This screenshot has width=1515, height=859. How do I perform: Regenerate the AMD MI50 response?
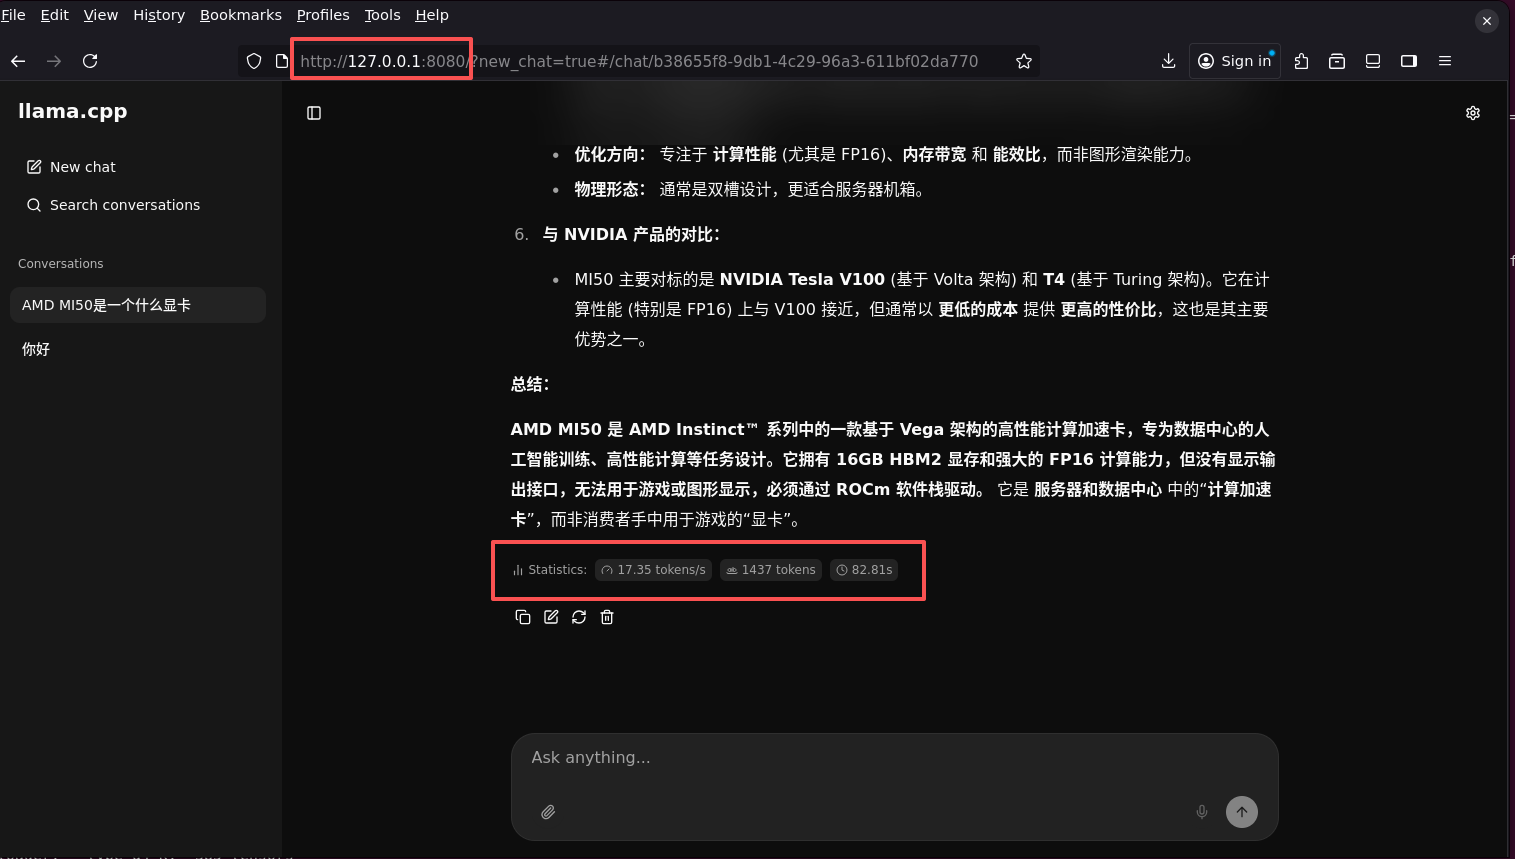[x=579, y=617]
